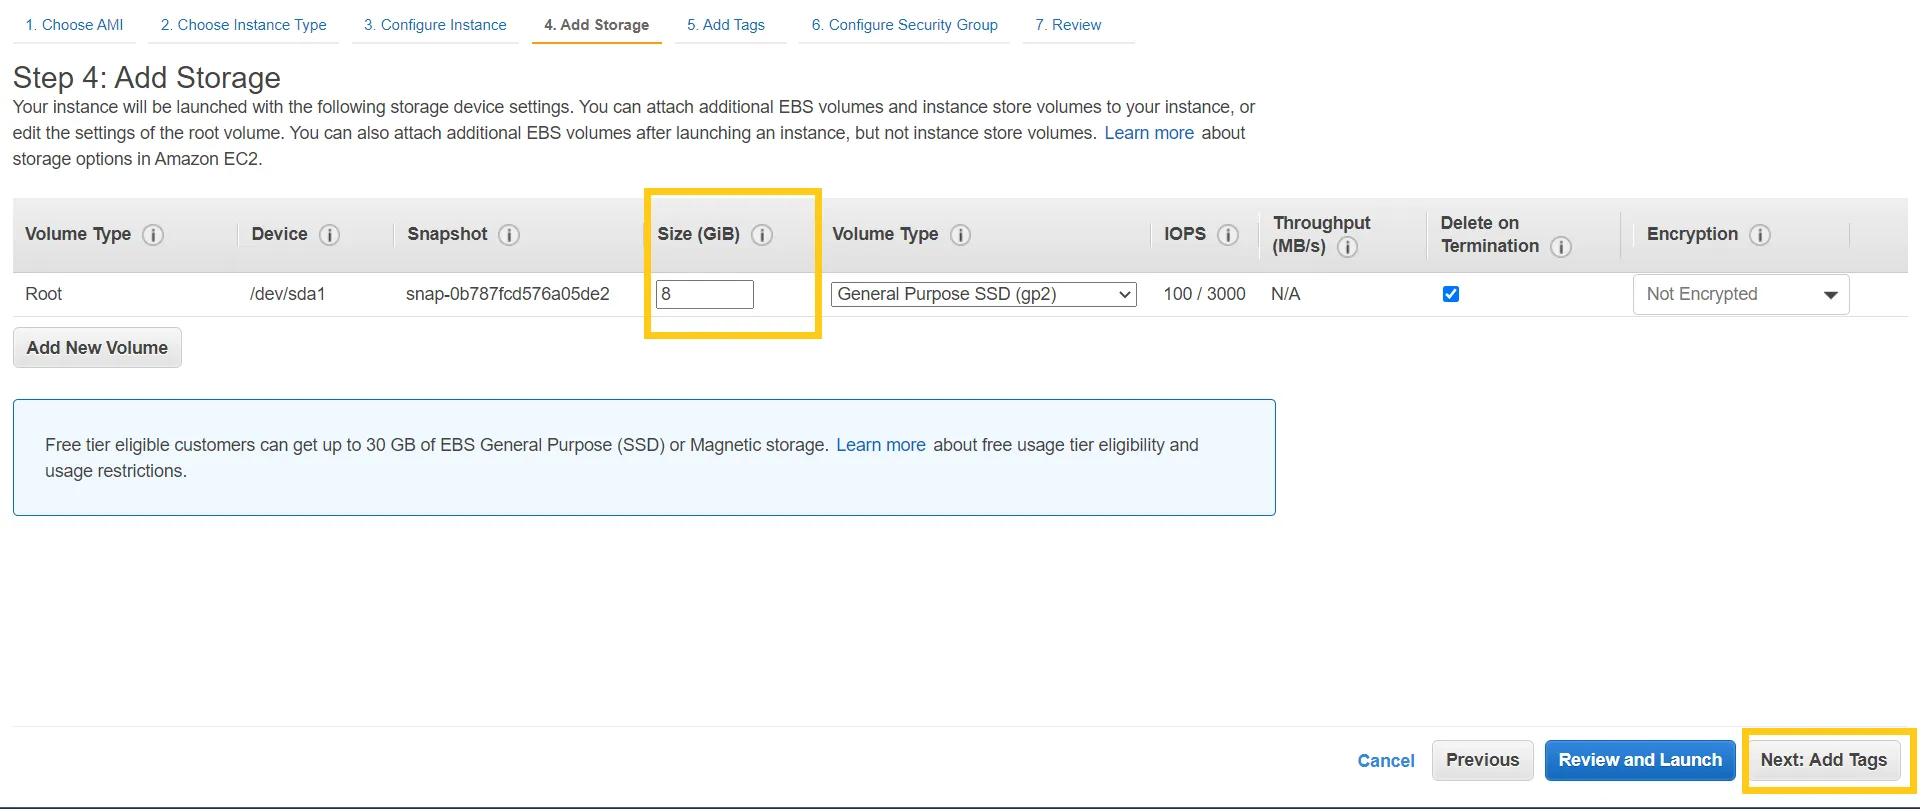This screenshot has width=1920, height=809.
Task: Go to Configure Security Group tab
Action: click(x=904, y=25)
